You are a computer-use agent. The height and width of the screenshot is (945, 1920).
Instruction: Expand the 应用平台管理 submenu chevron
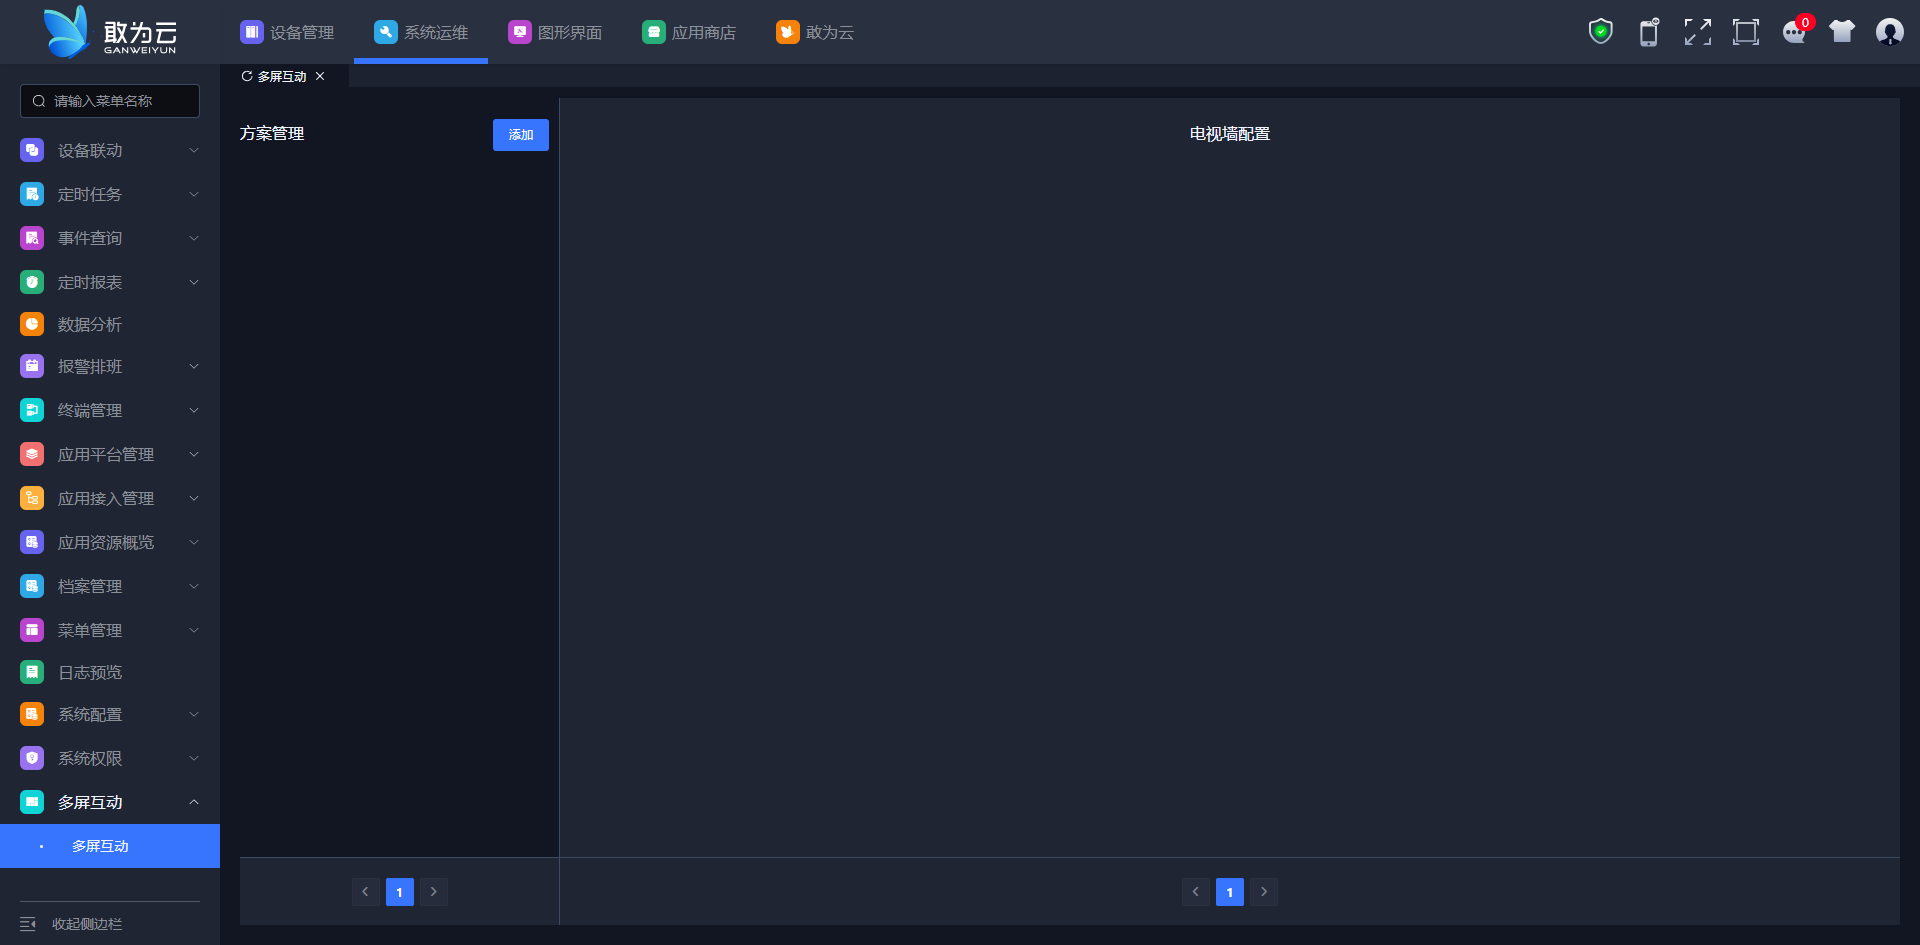pos(194,454)
